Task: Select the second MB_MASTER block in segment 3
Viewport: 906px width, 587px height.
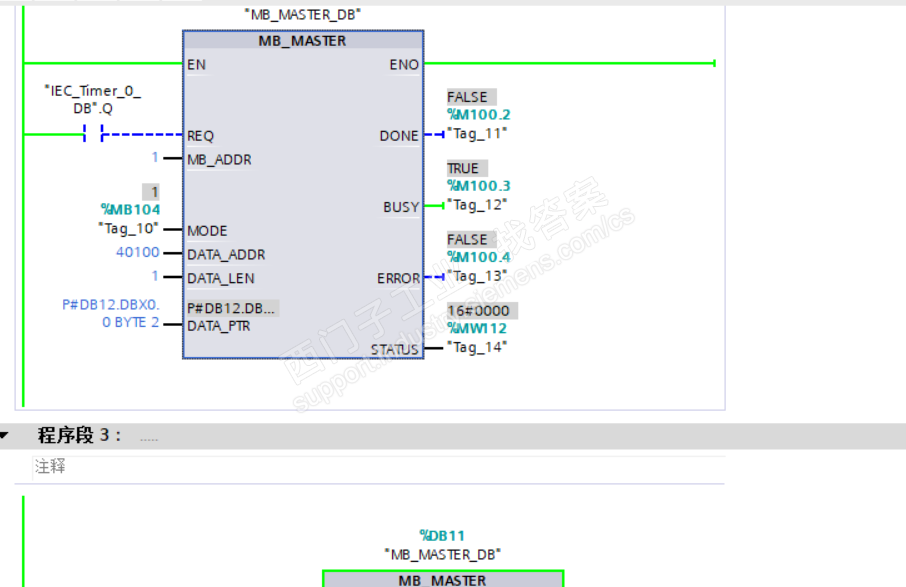Action: pyautogui.click(x=443, y=579)
